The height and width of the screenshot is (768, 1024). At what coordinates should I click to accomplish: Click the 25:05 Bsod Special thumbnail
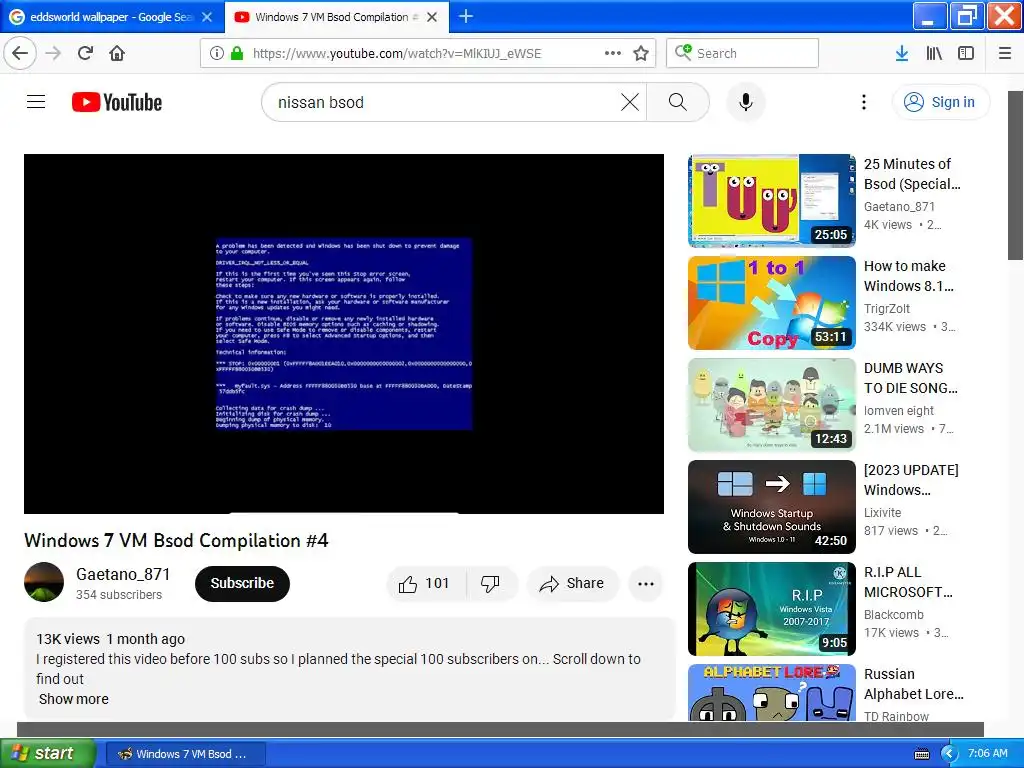[x=771, y=200]
